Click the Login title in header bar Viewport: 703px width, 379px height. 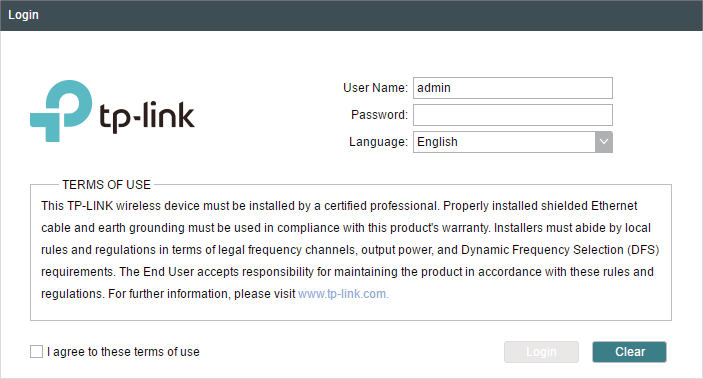(x=23, y=15)
